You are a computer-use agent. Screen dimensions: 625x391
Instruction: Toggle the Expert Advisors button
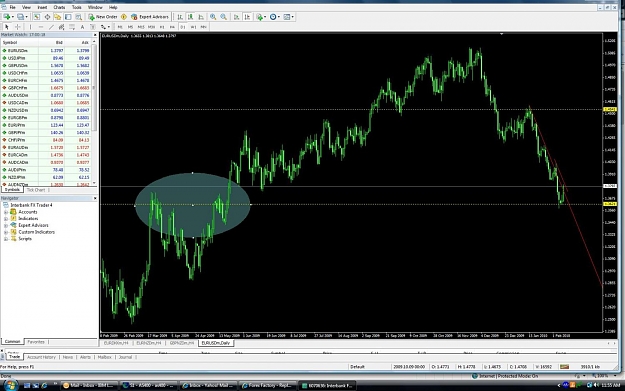(150, 17)
